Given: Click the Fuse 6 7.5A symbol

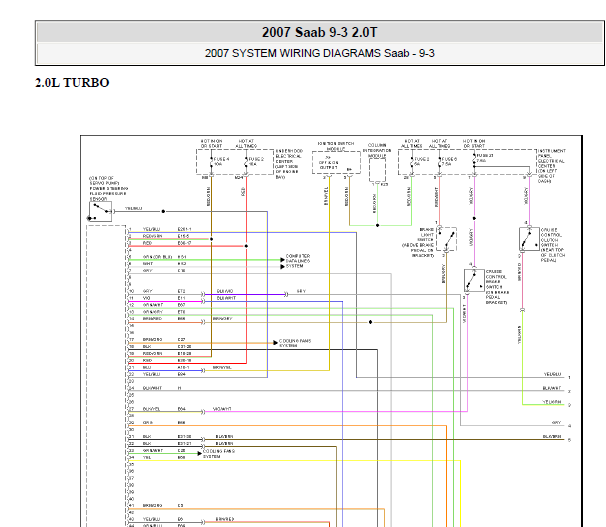Looking at the screenshot, I should [x=439, y=162].
